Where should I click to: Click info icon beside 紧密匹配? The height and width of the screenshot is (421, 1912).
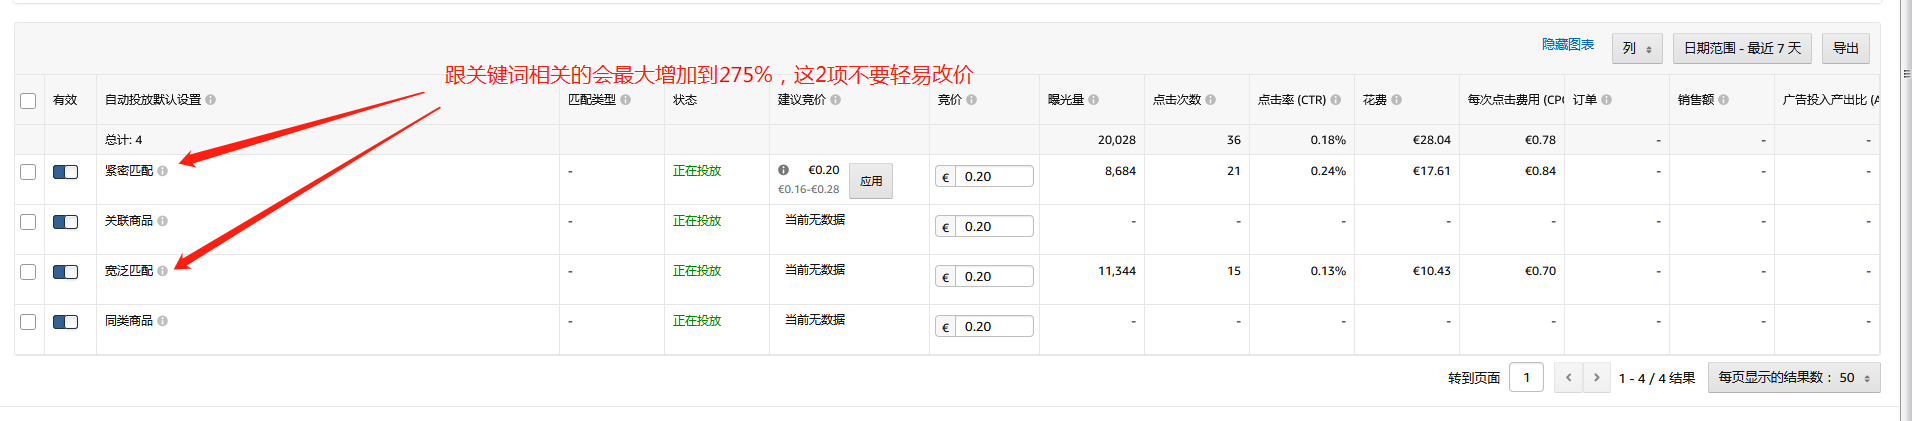click(163, 171)
